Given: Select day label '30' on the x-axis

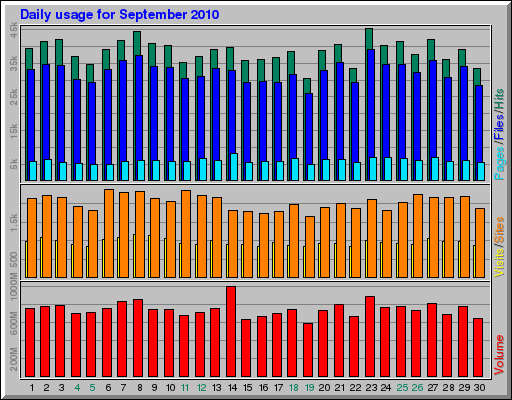Looking at the screenshot, I should tap(479, 388).
